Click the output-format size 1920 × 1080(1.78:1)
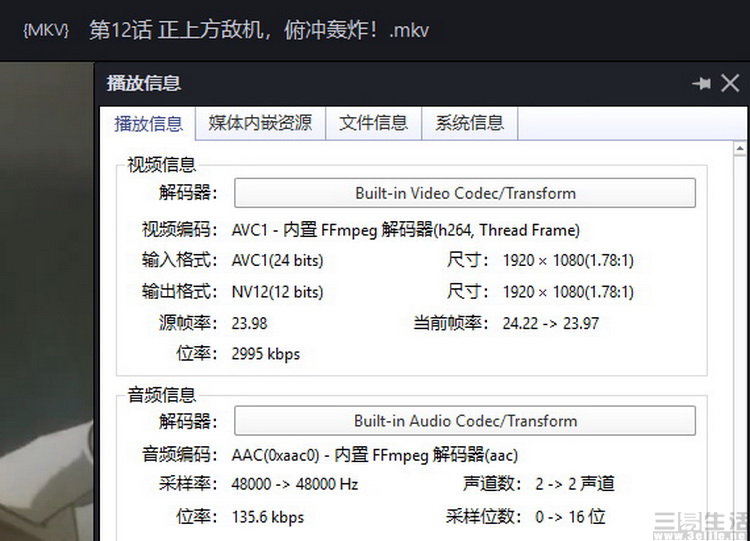750x541 pixels. point(568,292)
